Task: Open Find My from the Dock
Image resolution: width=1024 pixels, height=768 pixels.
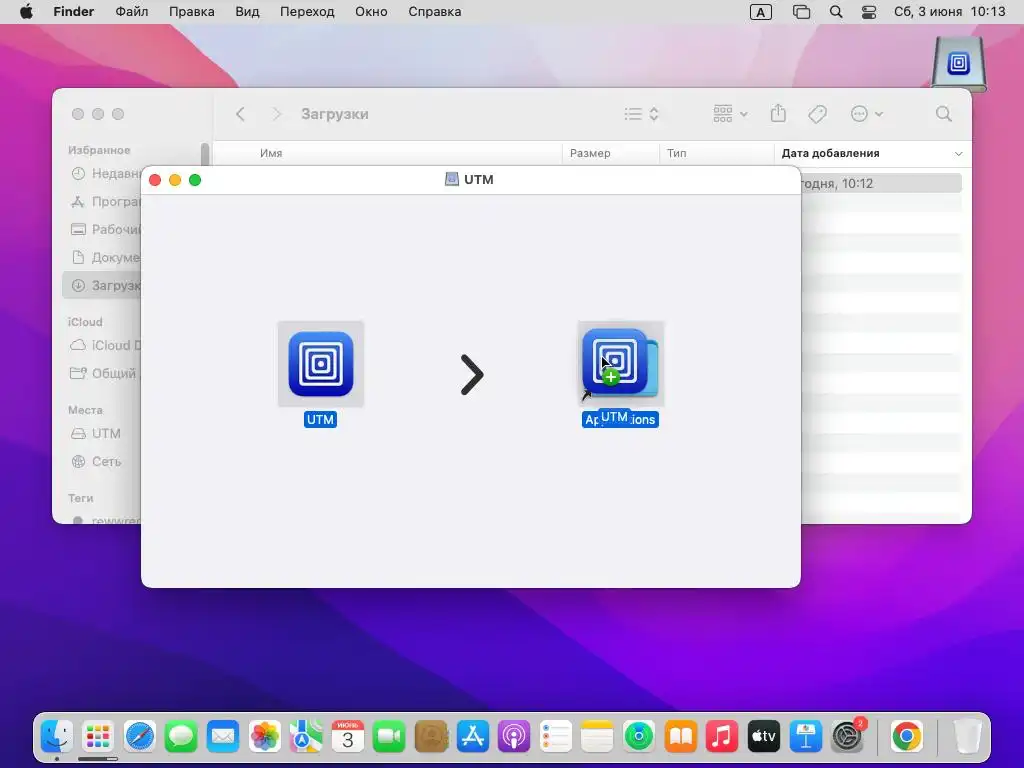Action: tap(639, 737)
